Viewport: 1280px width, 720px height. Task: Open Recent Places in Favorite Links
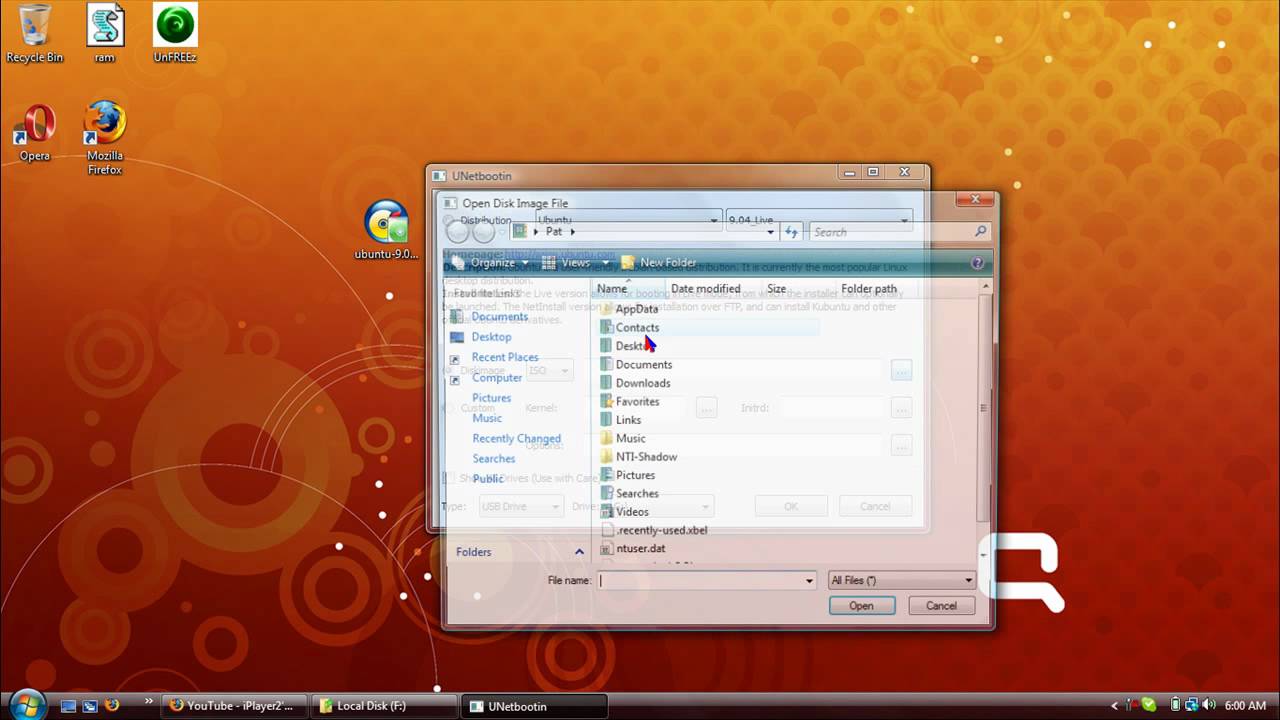pyautogui.click(x=505, y=358)
